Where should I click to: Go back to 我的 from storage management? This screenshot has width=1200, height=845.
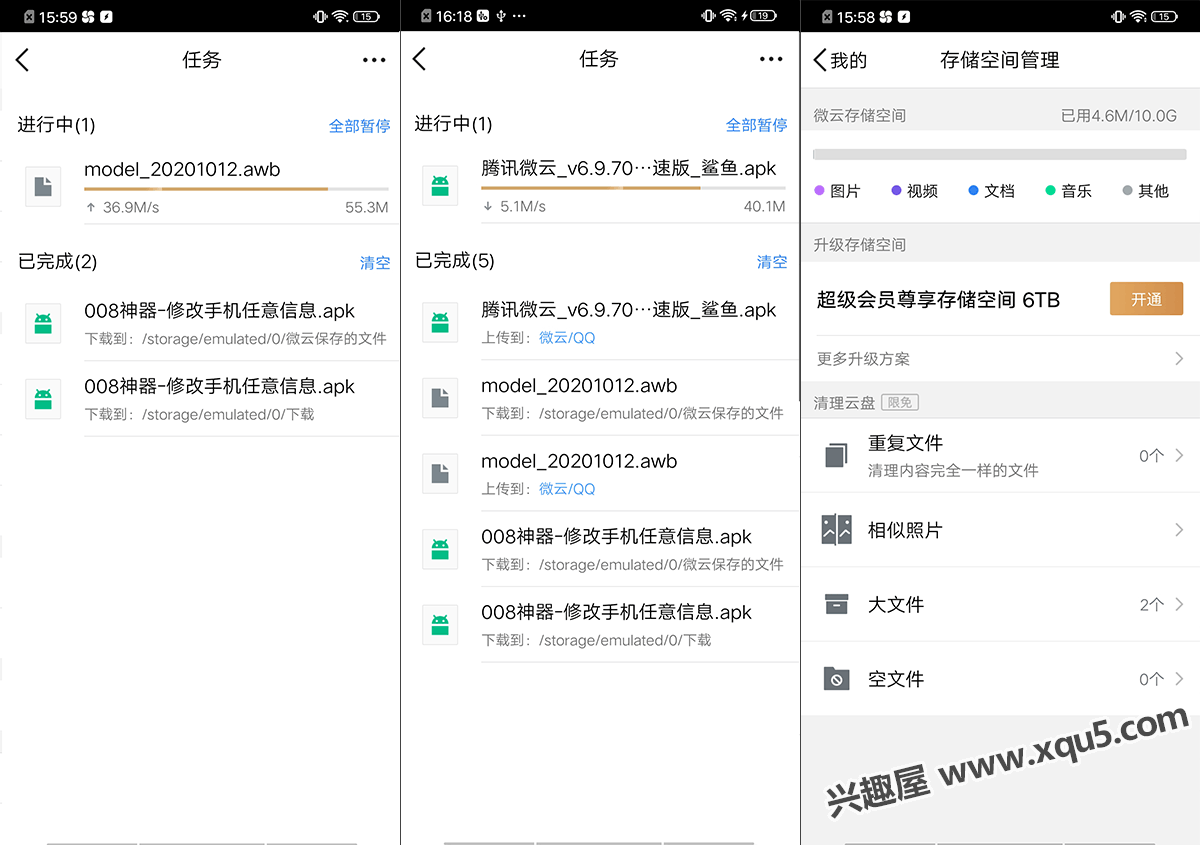[x=840, y=60]
